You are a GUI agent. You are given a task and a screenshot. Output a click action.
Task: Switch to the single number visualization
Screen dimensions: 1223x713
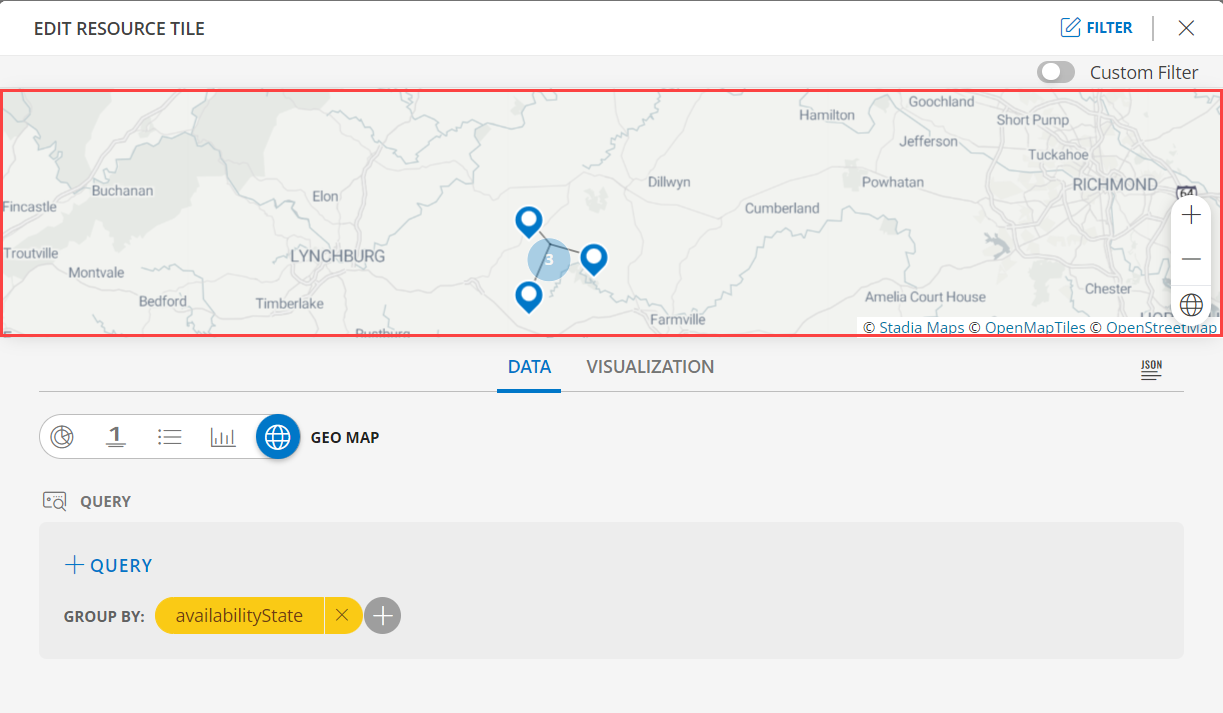coord(116,436)
